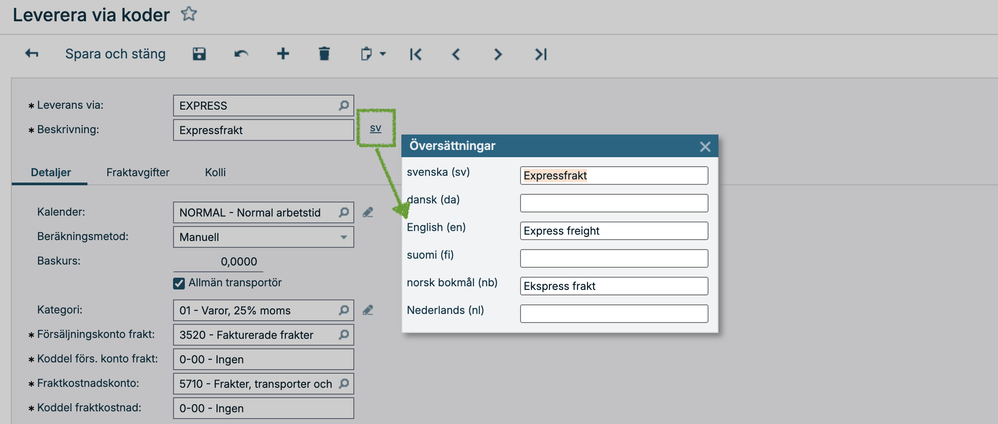Click the save disk icon
This screenshot has height=424, width=998.
click(199, 54)
